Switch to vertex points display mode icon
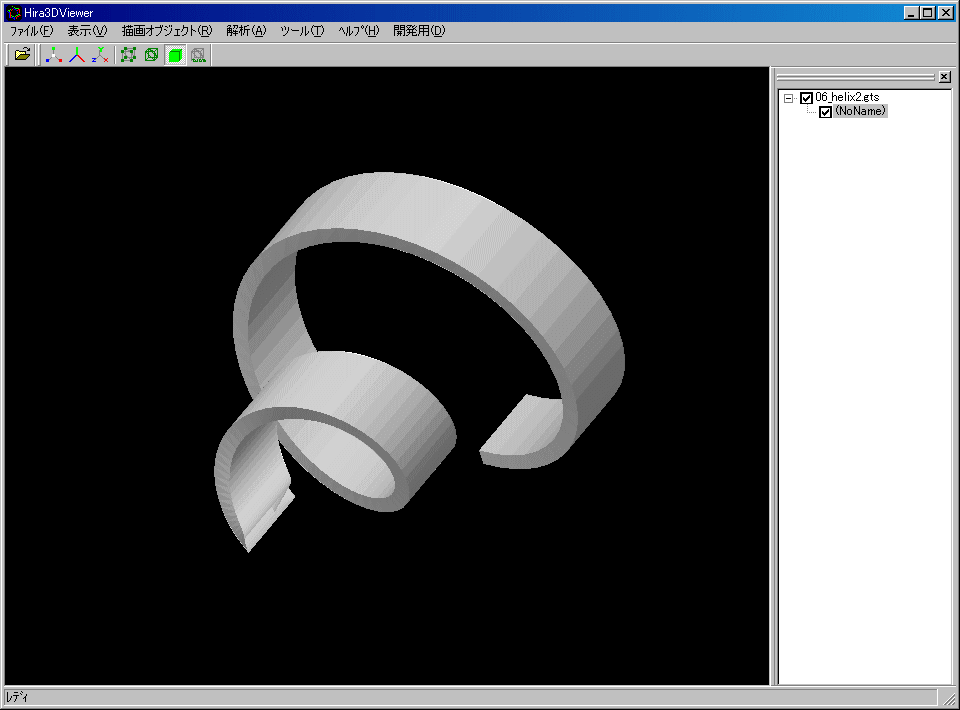This screenshot has height=710, width=960. pyautogui.click(x=128, y=55)
